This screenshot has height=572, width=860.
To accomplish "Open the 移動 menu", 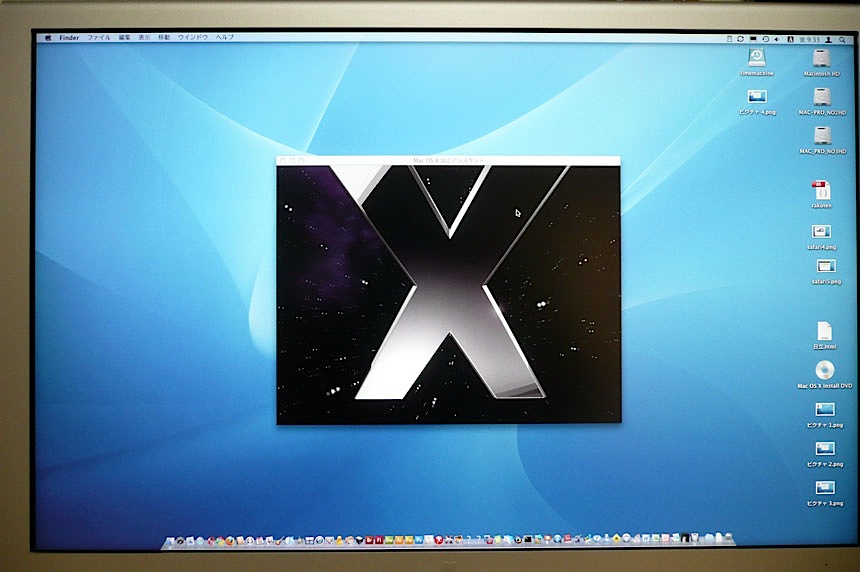I will (164, 38).
